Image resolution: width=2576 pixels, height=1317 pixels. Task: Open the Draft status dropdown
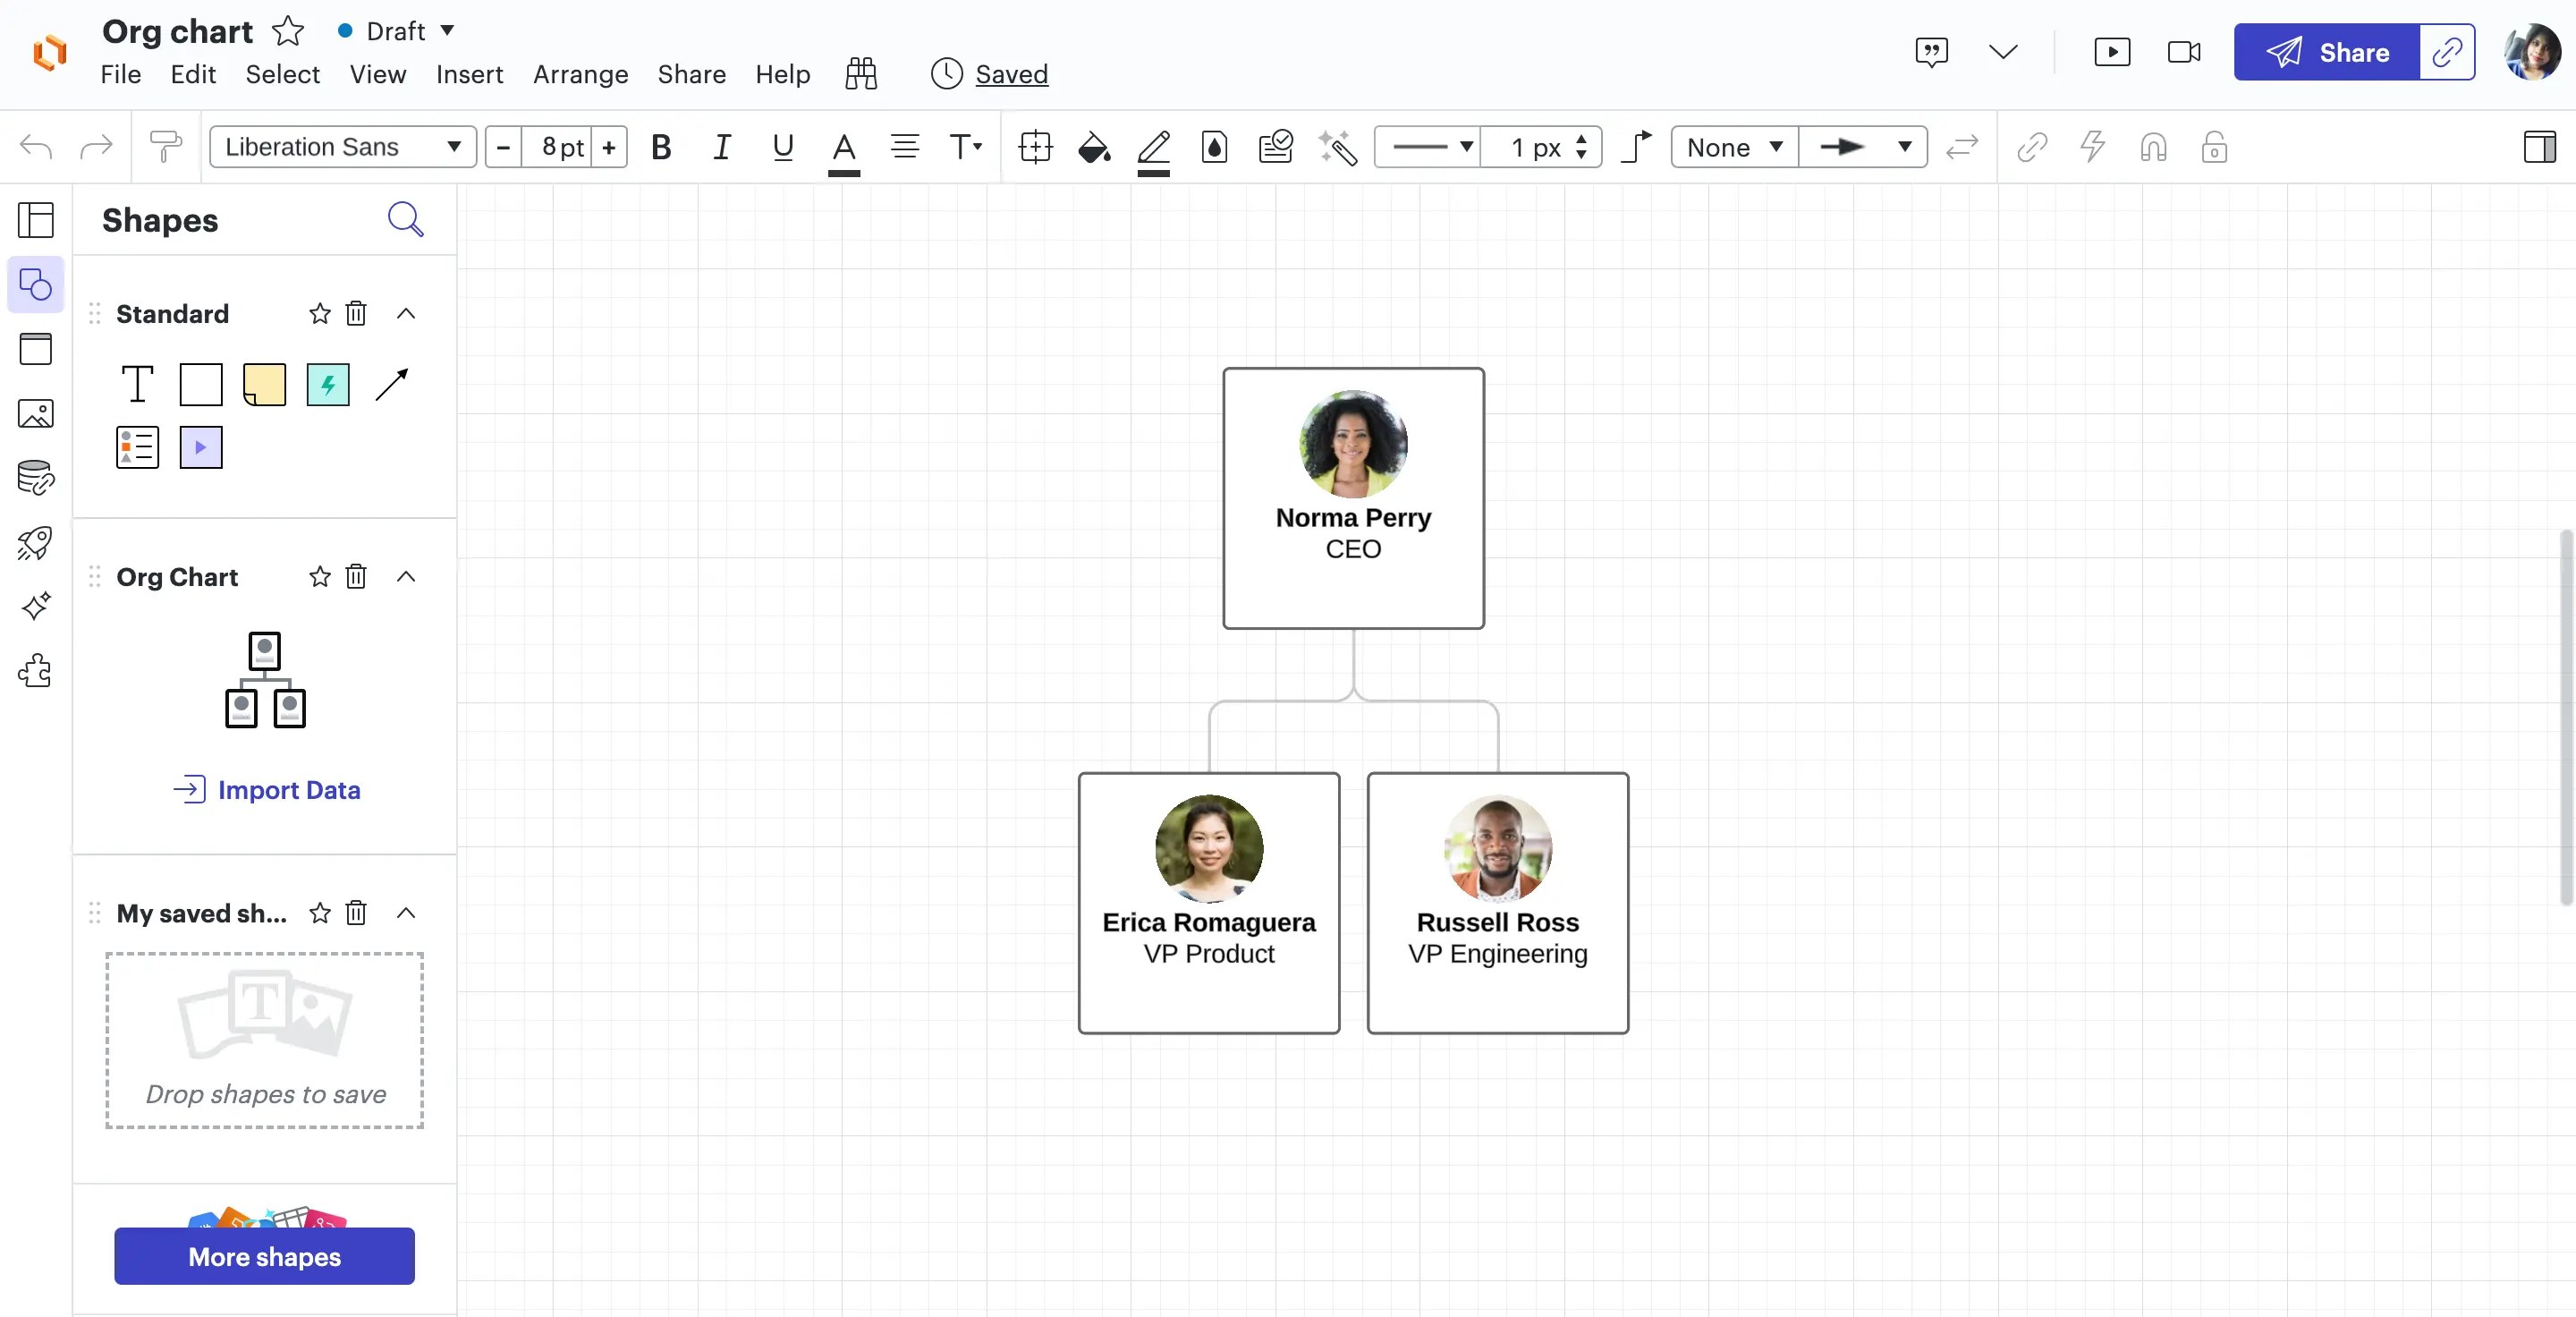point(397,31)
